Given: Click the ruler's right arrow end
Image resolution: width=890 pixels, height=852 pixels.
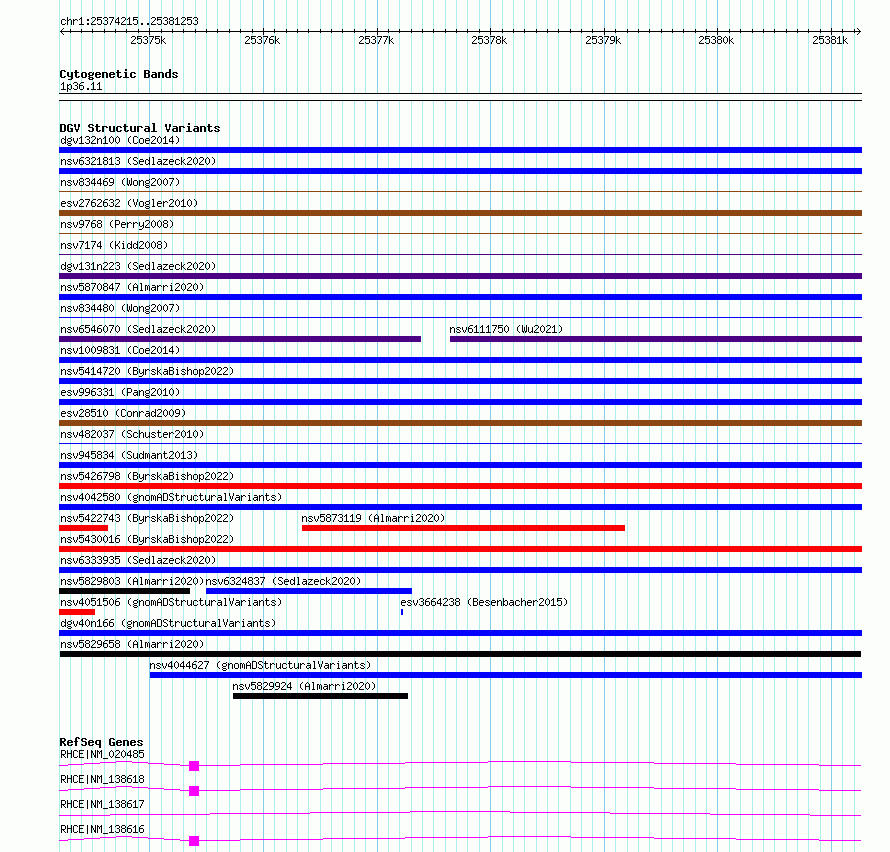Looking at the screenshot, I should coord(859,32).
